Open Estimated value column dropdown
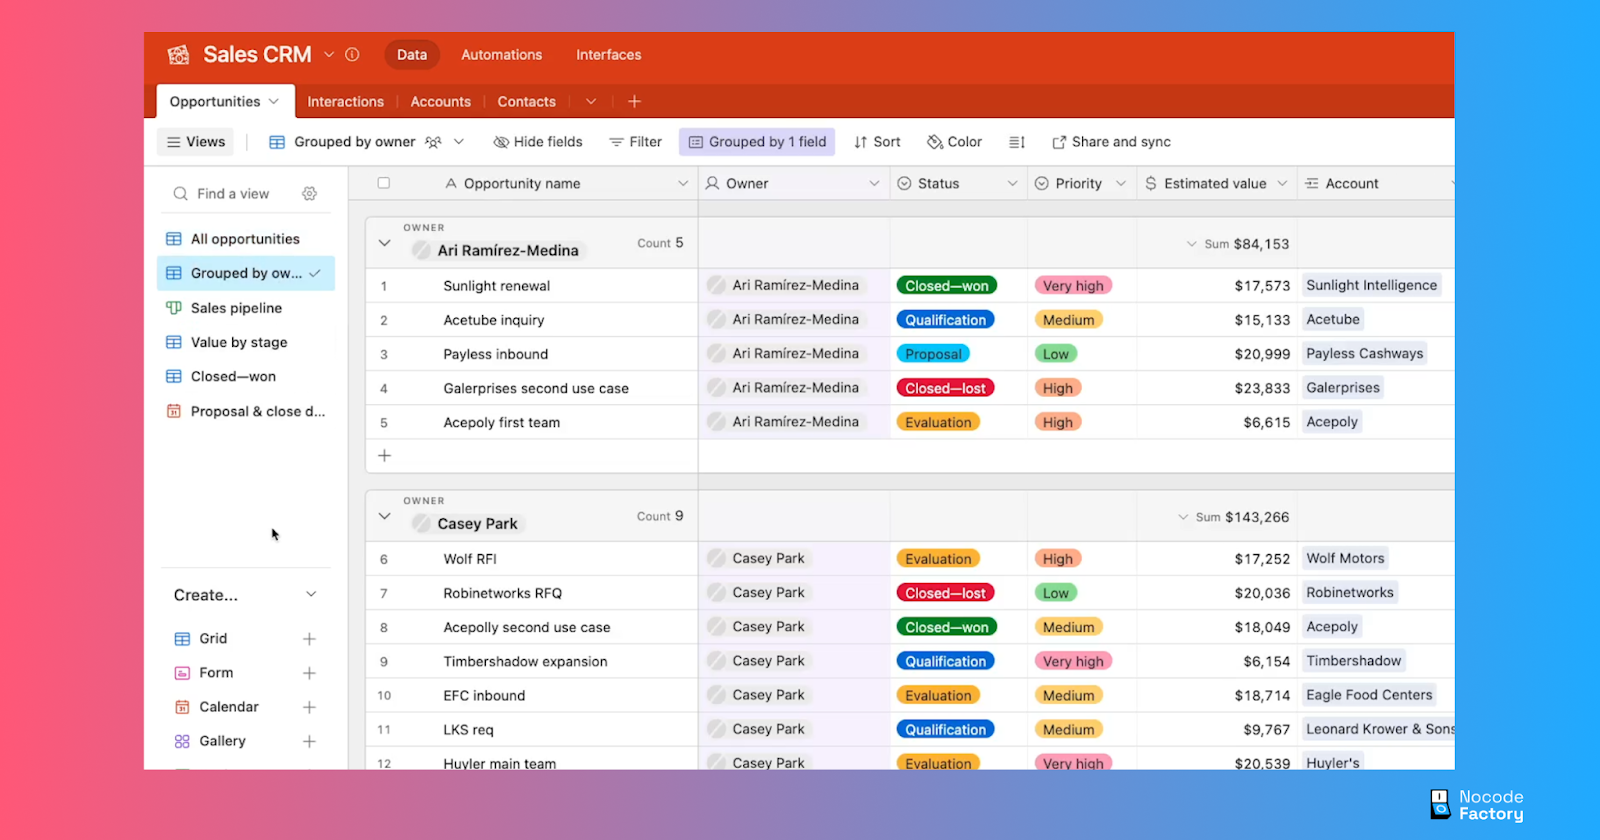Image resolution: width=1600 pixels, height=840 pixels. 1282,184
